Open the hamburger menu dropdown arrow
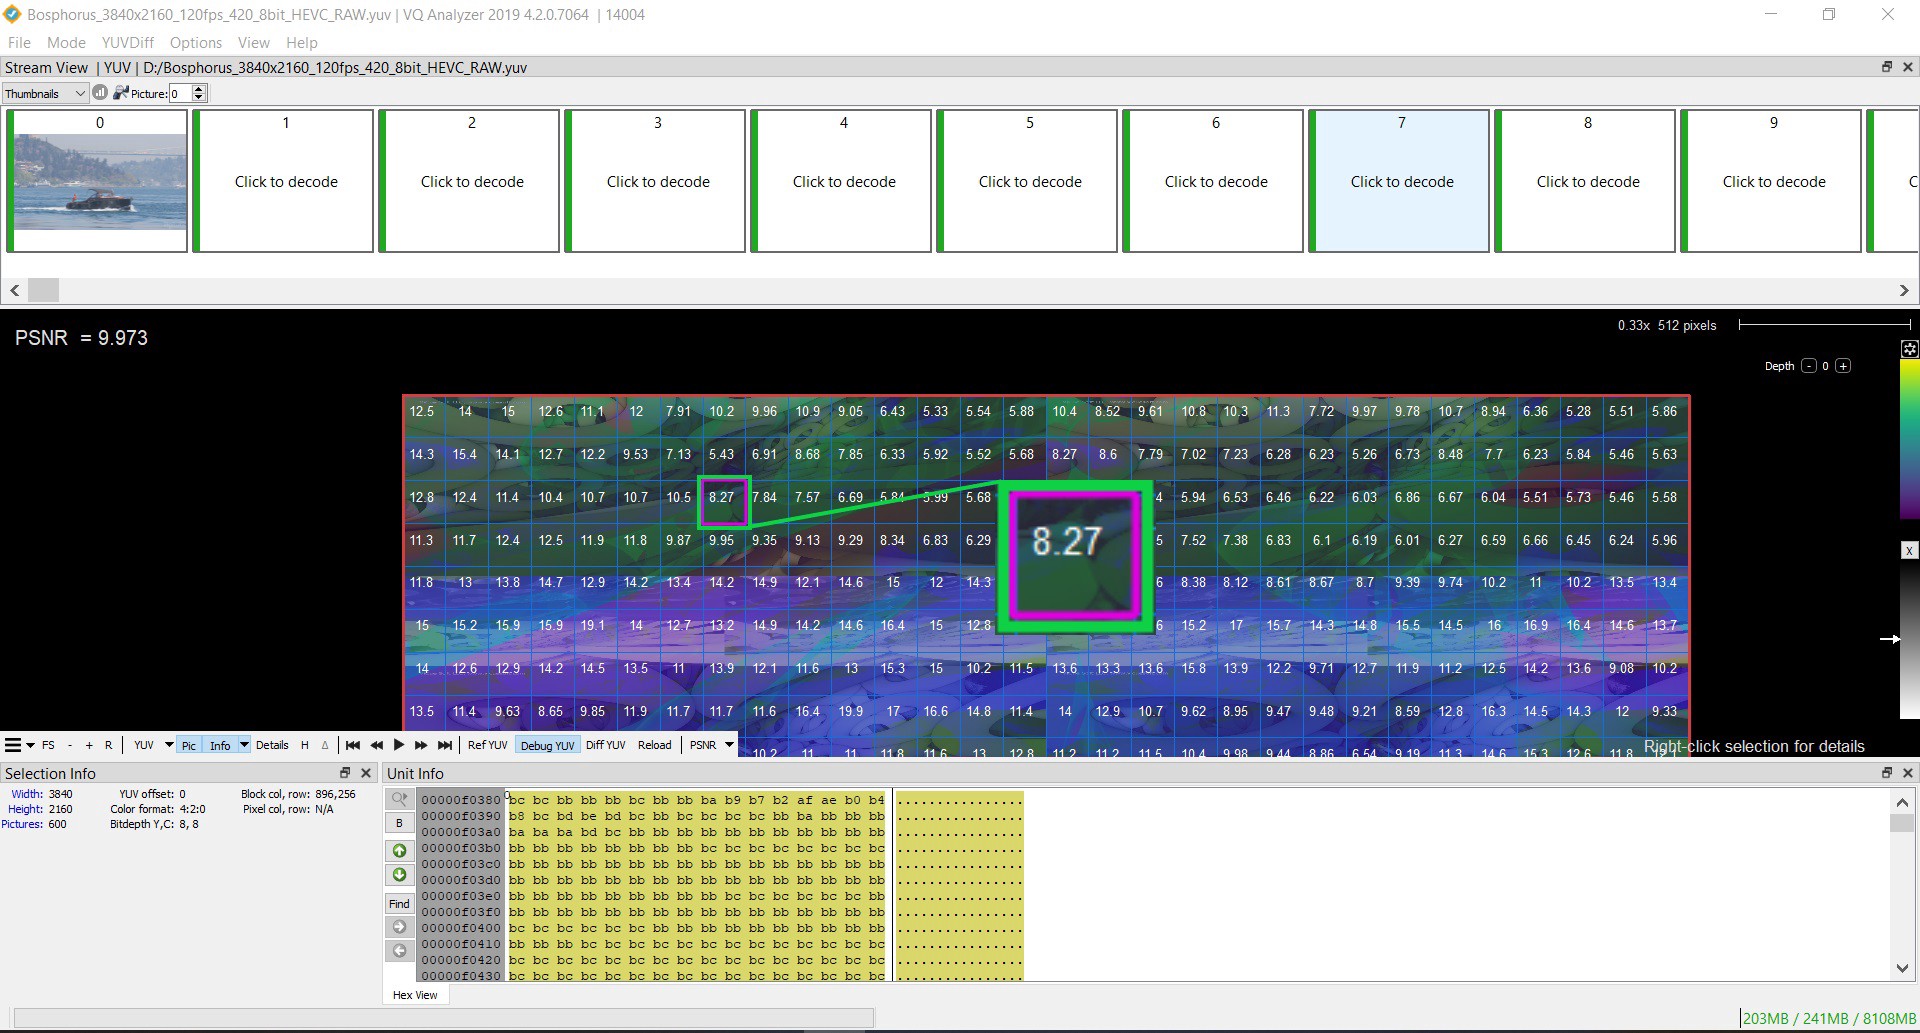 [x=30, y=745]
